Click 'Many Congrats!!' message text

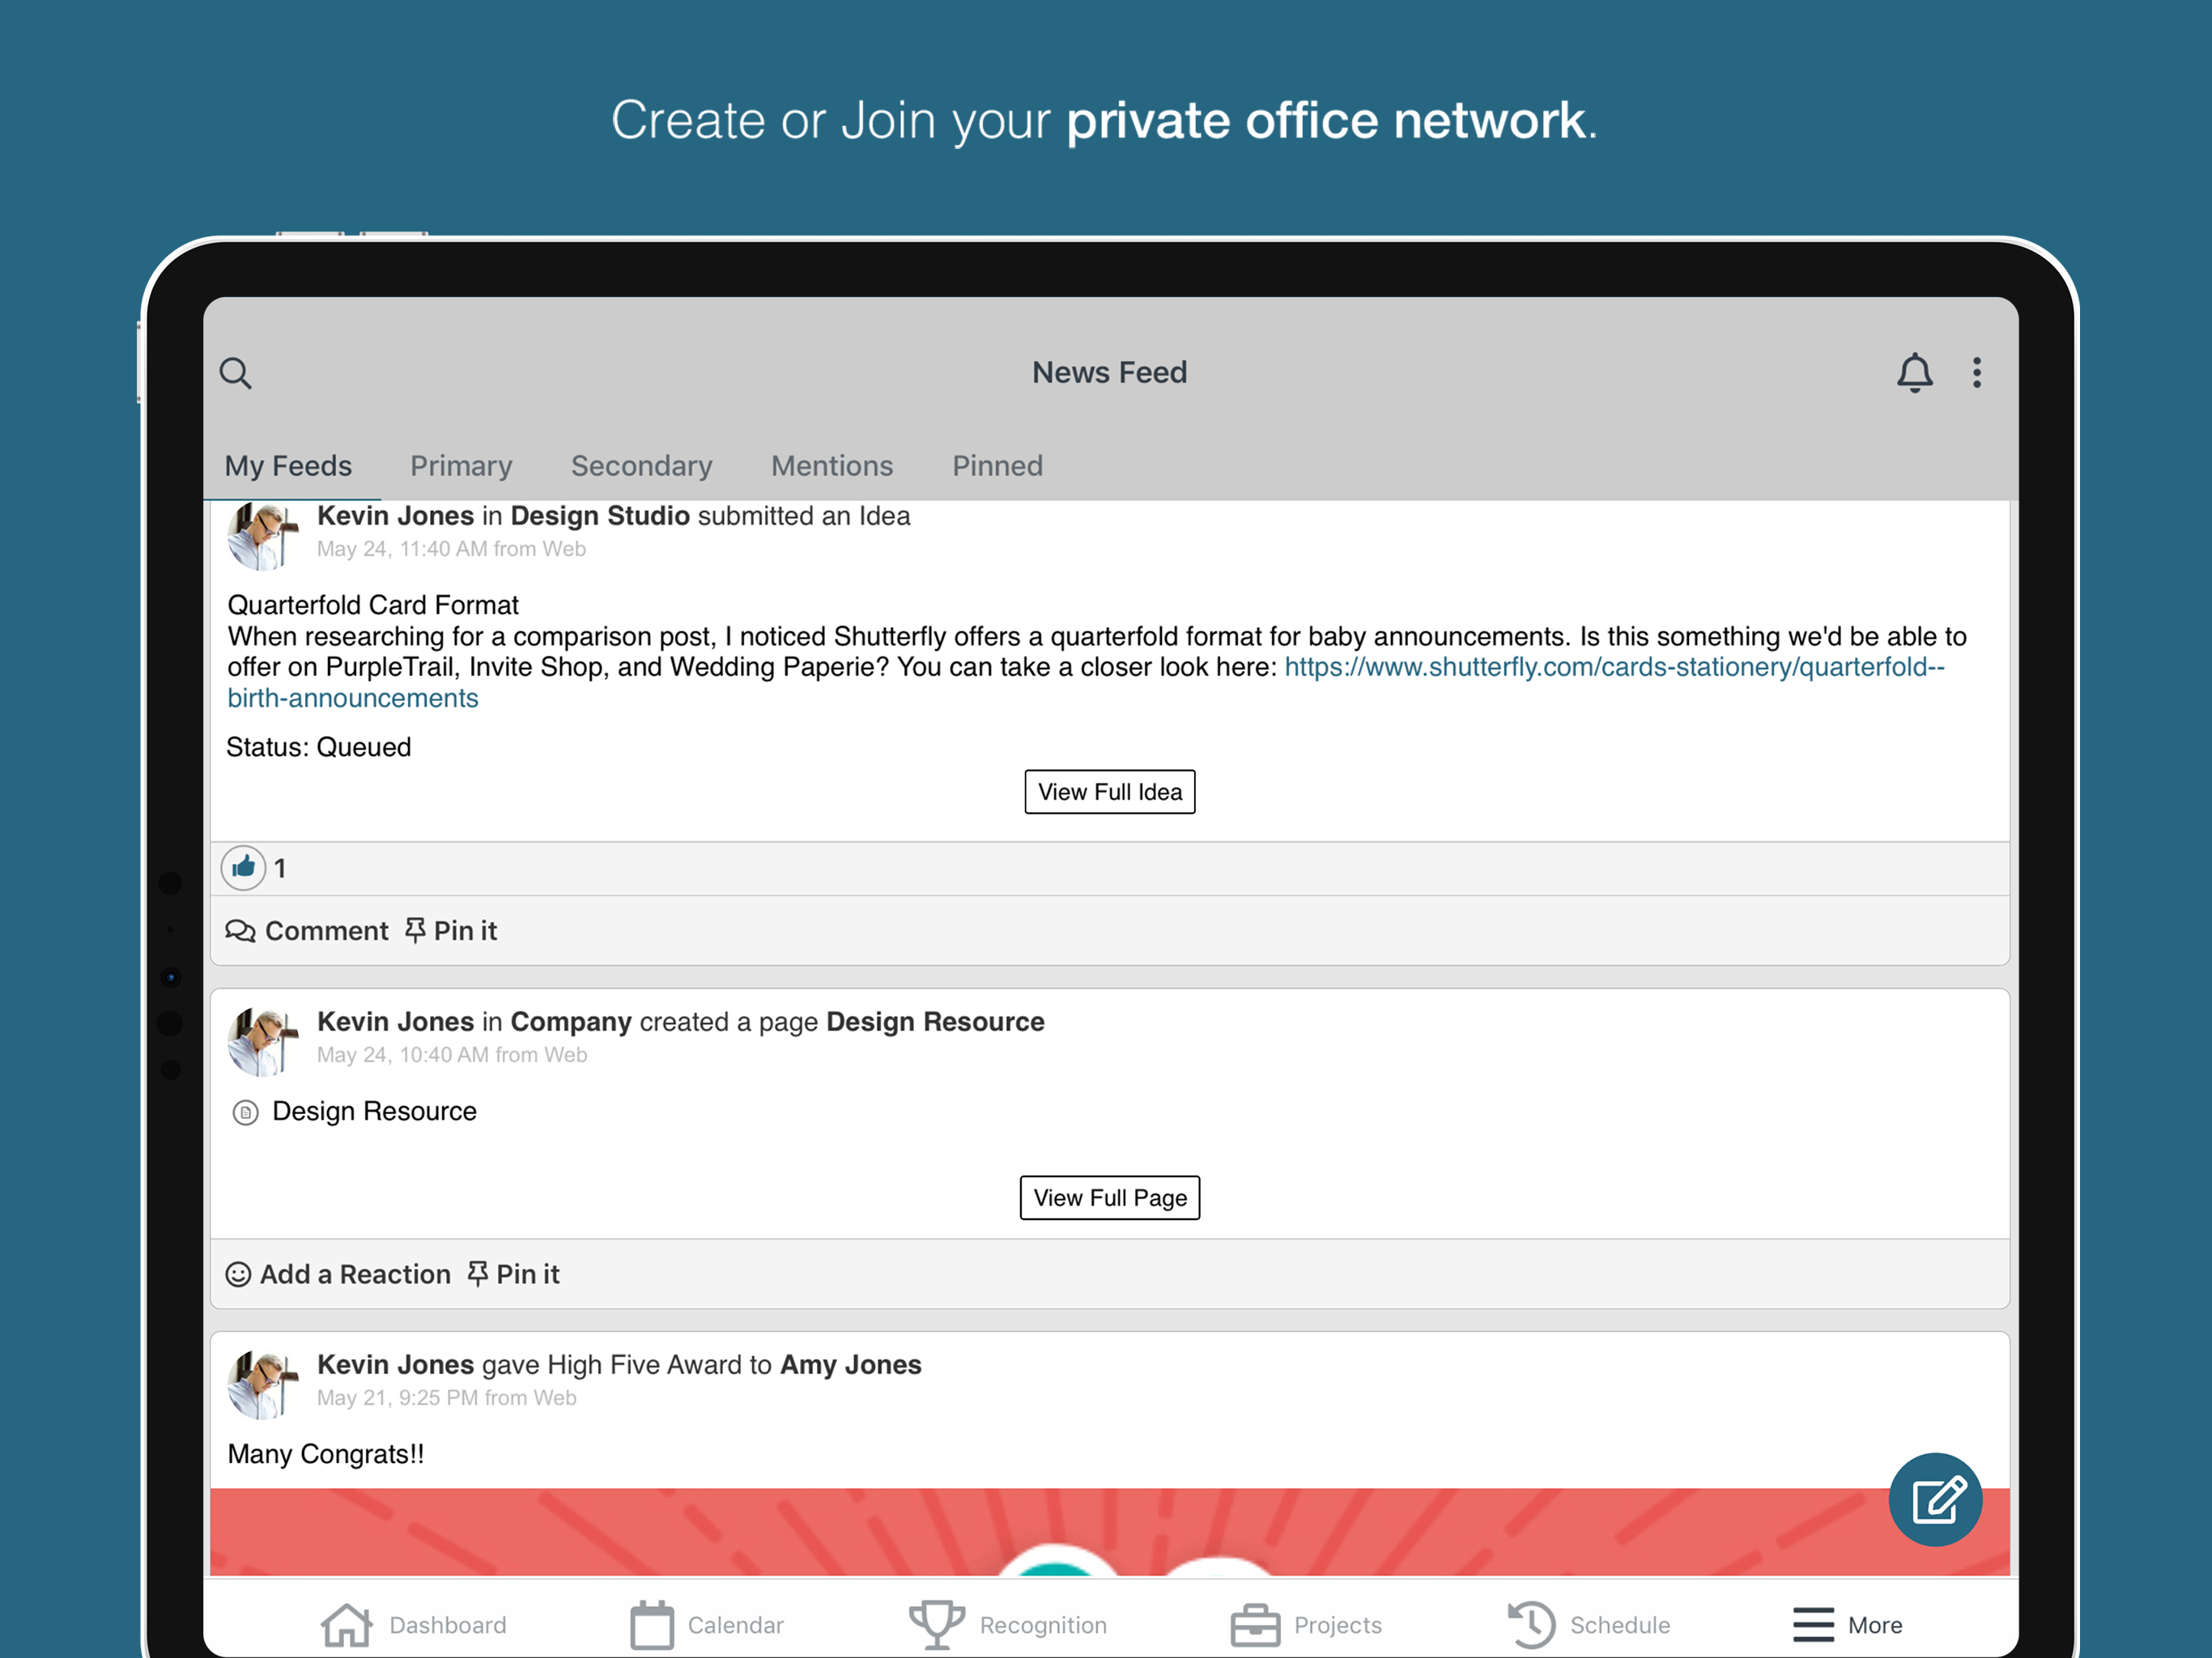pos(326,1454)
